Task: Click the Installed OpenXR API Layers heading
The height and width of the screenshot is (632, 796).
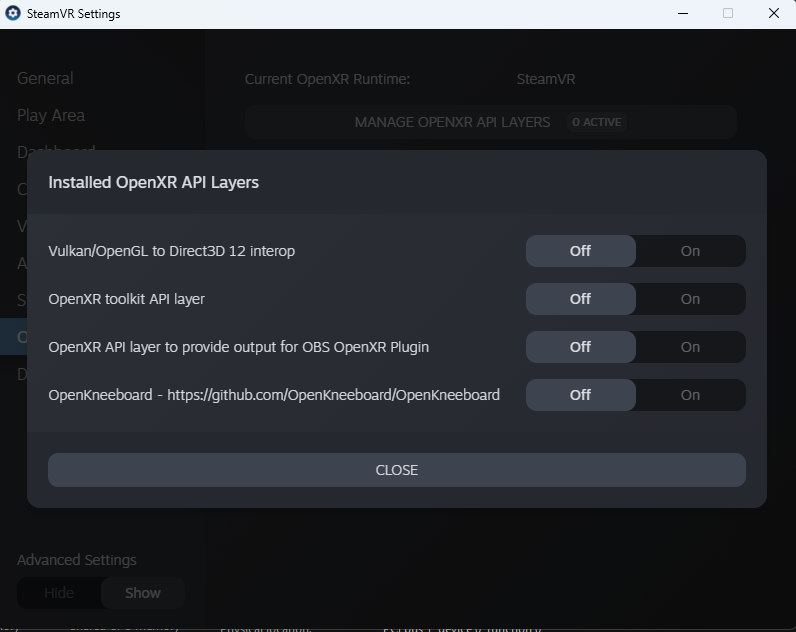Action: coord(154,182)
